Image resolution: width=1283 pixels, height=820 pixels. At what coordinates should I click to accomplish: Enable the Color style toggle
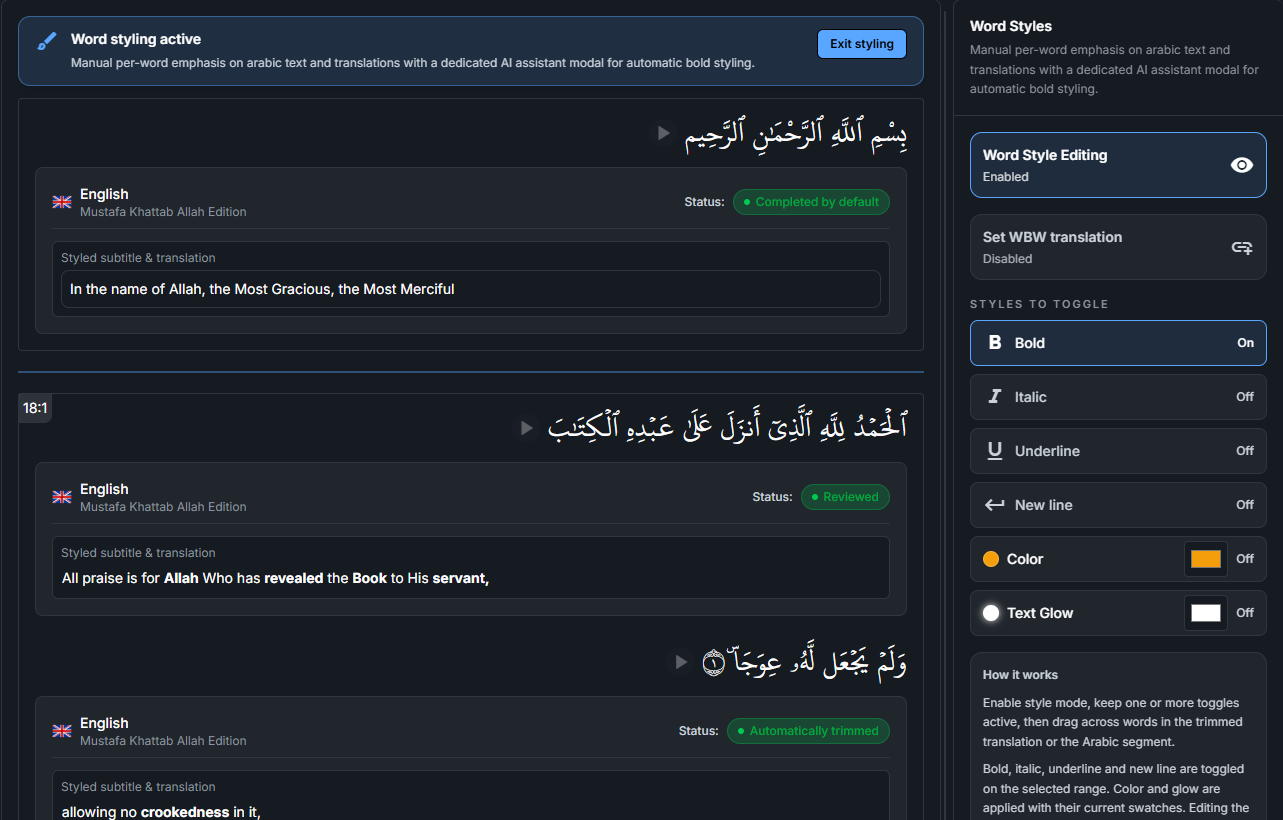coord(1118,559)
